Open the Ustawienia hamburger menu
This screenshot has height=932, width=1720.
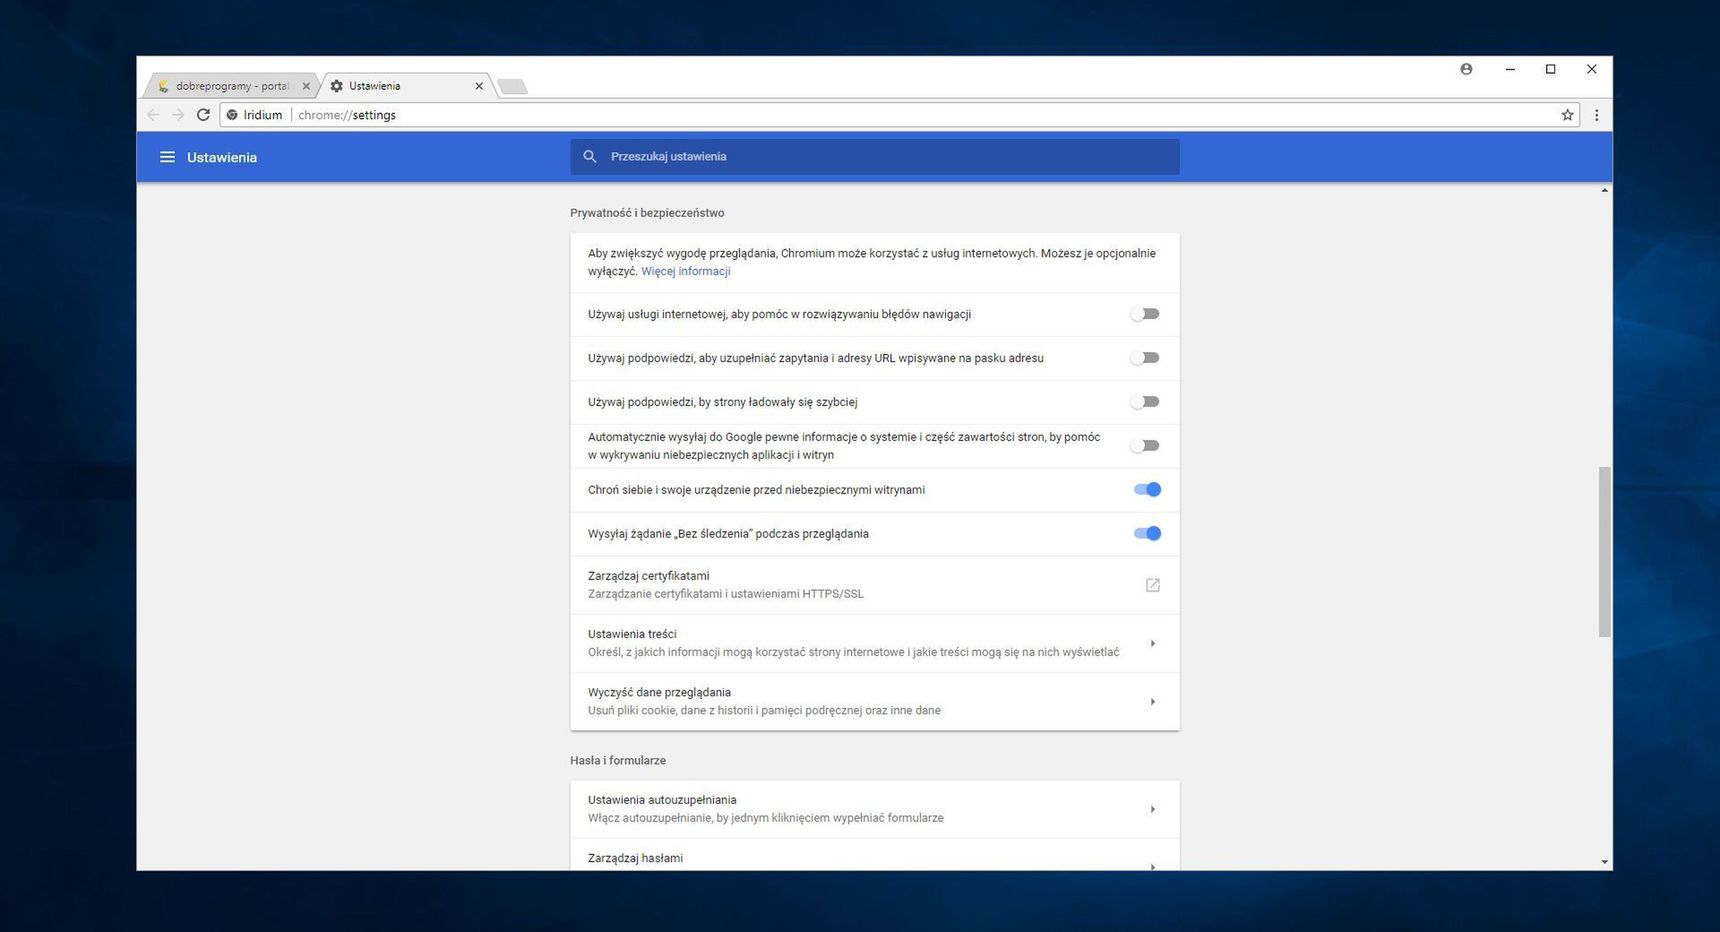[x=167, y=157]
